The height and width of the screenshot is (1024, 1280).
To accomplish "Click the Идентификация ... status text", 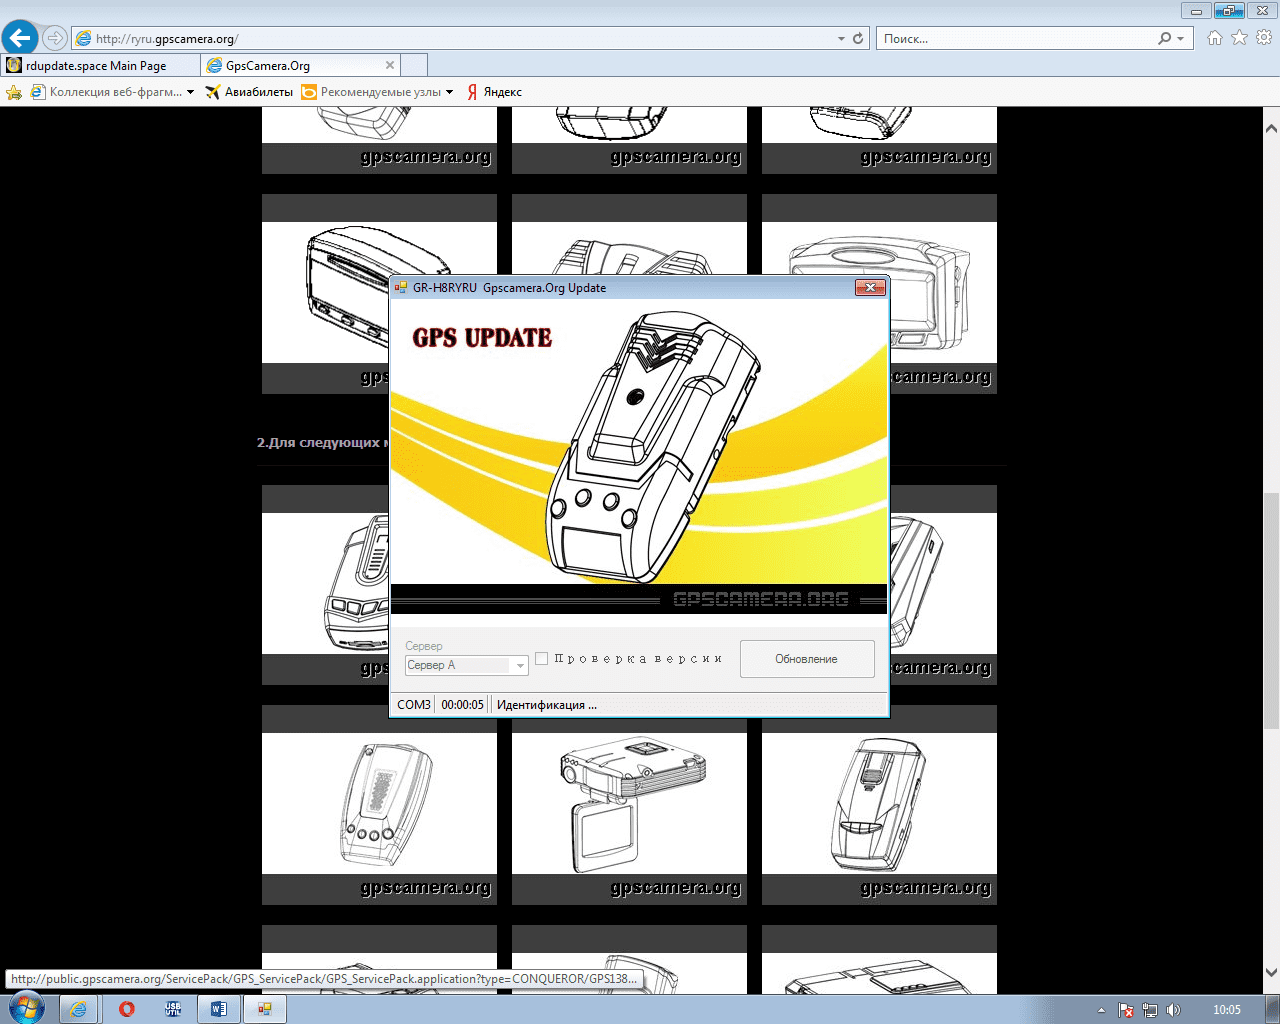I will pos(547,705).
